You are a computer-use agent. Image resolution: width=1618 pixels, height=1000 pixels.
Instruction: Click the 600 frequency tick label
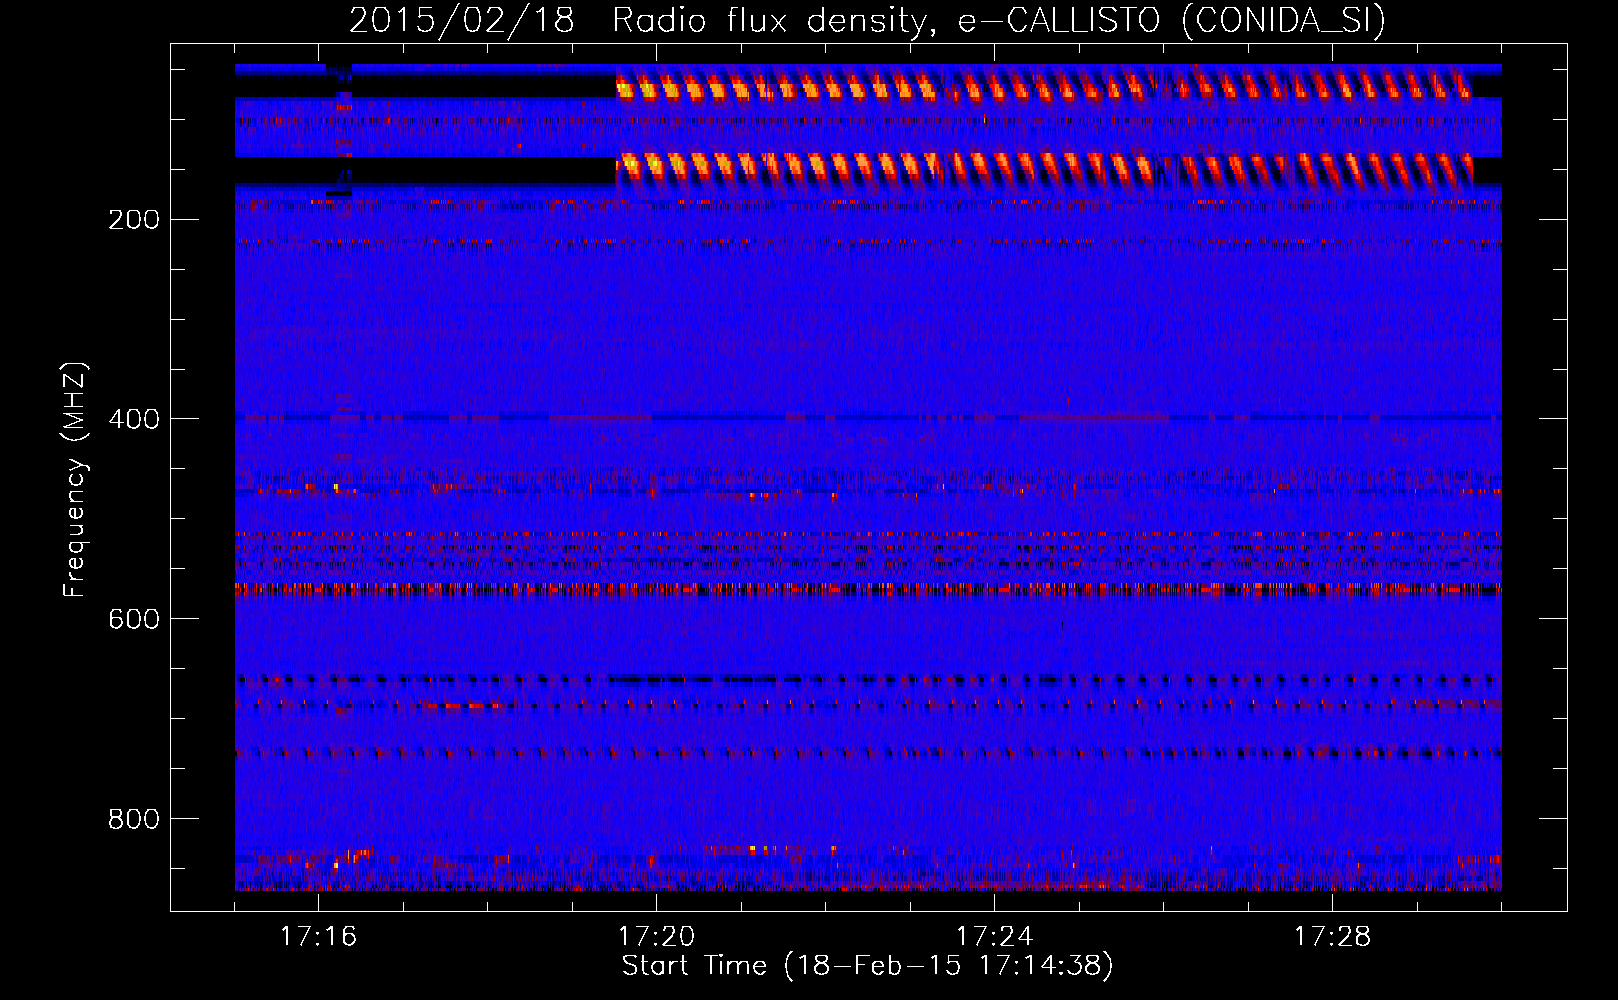(134, 620)
